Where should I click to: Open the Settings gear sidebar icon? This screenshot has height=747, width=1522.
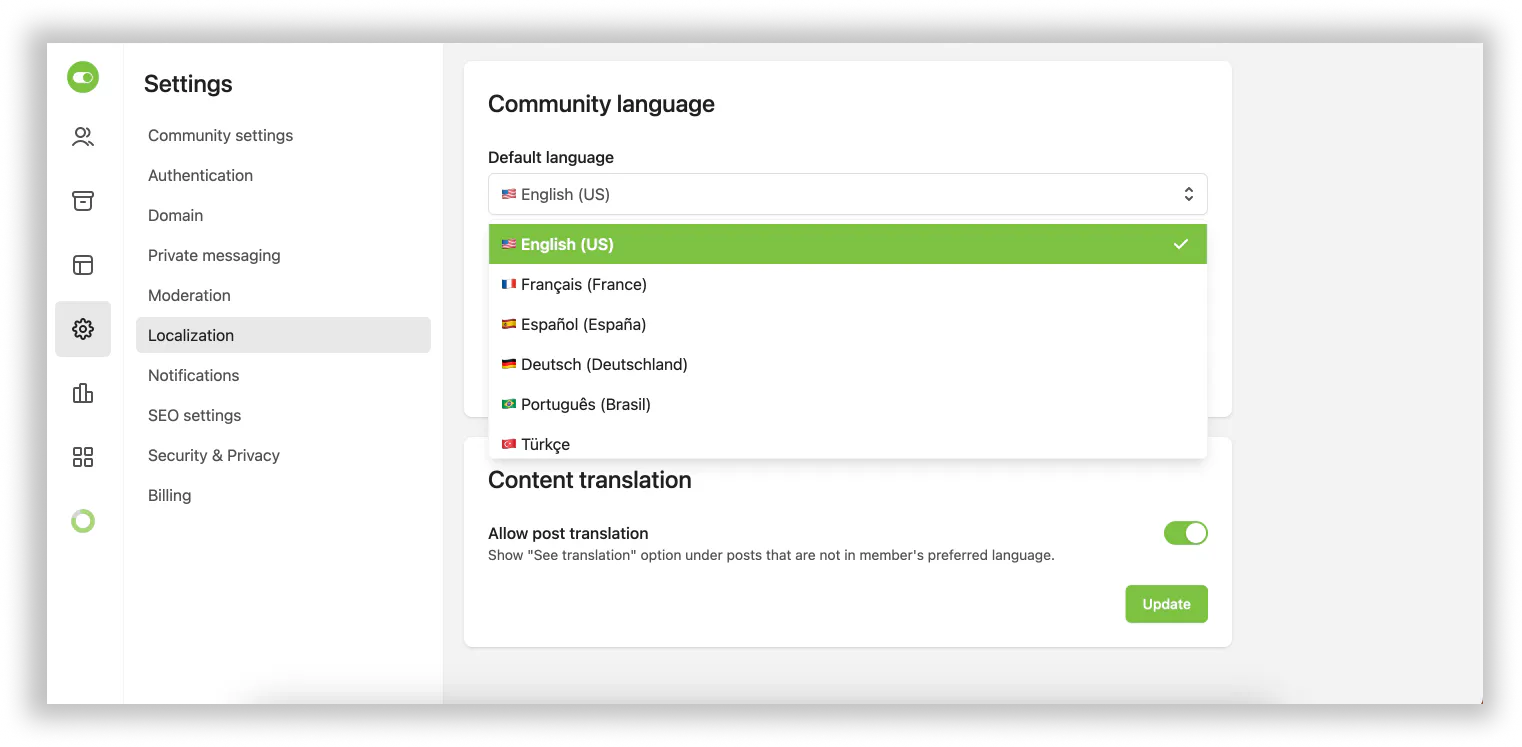[x=83, y=328]
